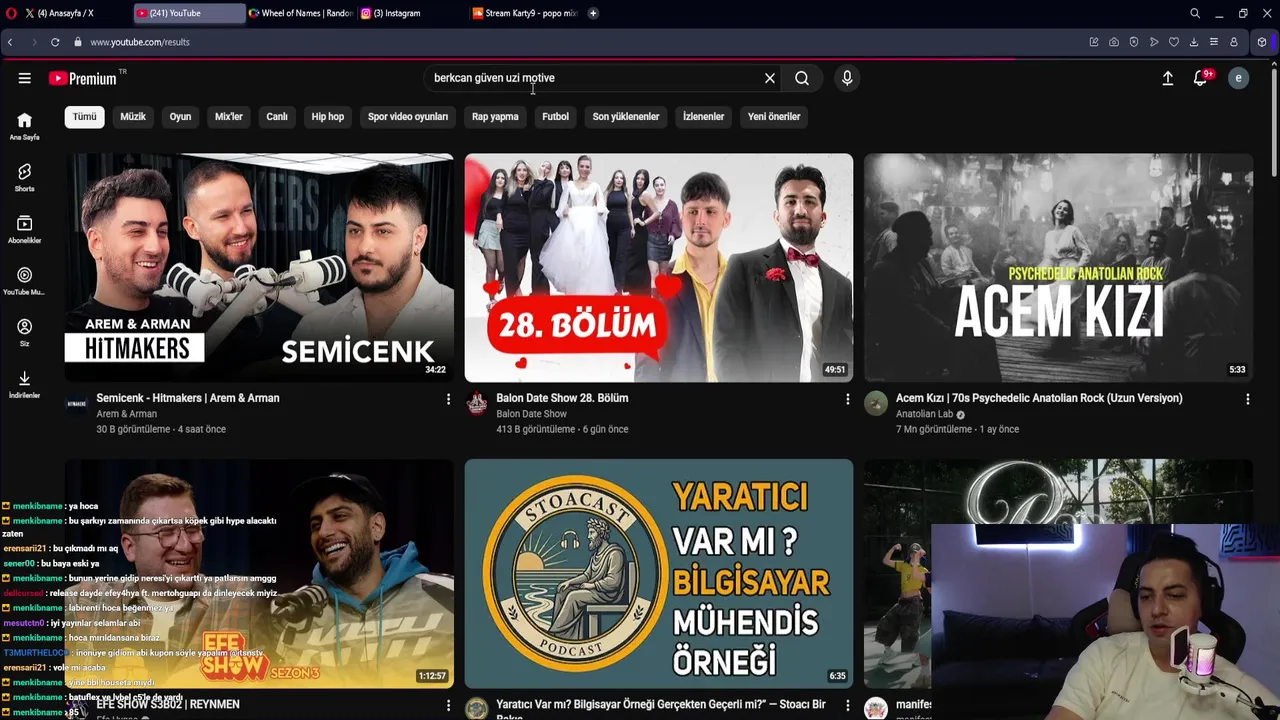Reload the page with the refresh icon
1280x720 pixels.
pyautogui.click(x=55, y=42)
